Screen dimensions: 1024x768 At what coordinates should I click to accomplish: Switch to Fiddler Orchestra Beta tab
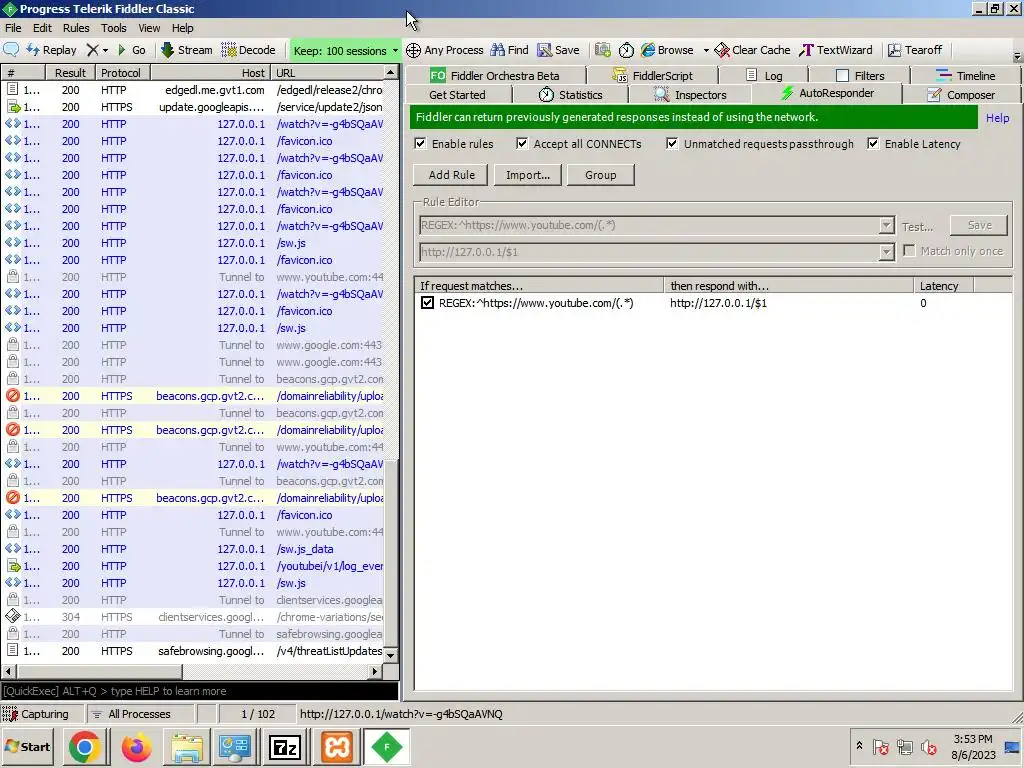click(x=494, y=76)
